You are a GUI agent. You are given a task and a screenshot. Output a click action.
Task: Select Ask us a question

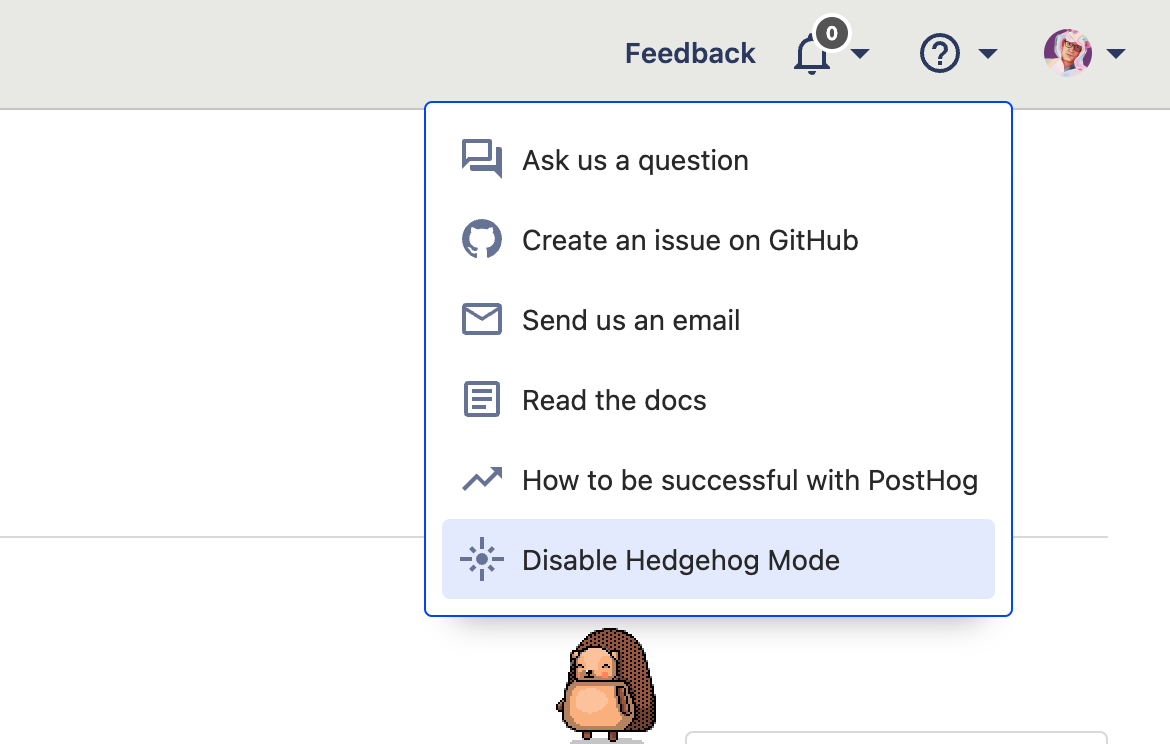[x=635, y=160]
